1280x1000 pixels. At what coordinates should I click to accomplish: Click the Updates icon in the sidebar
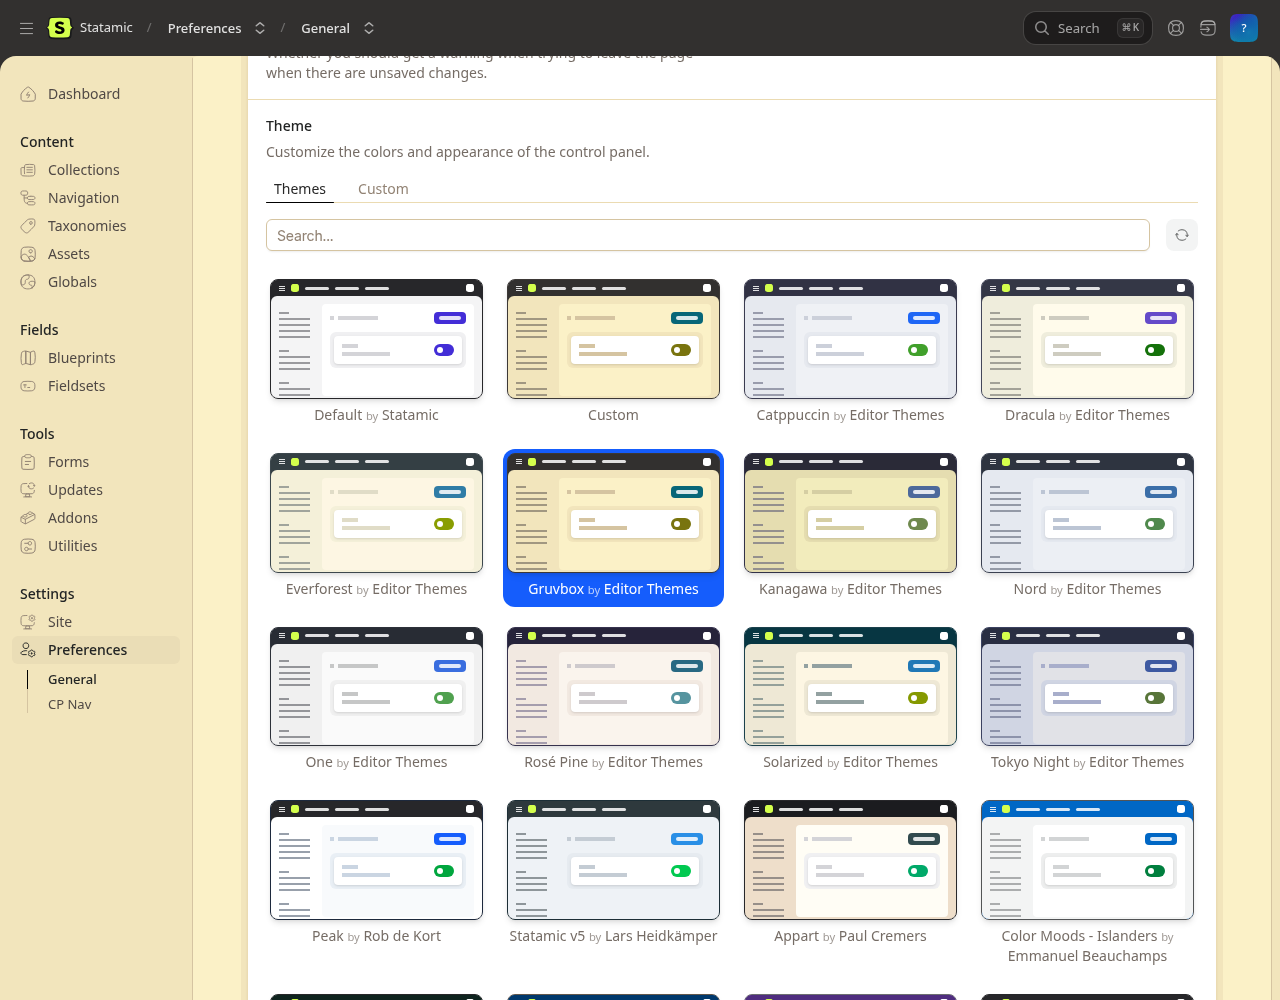tap(28, 490)
